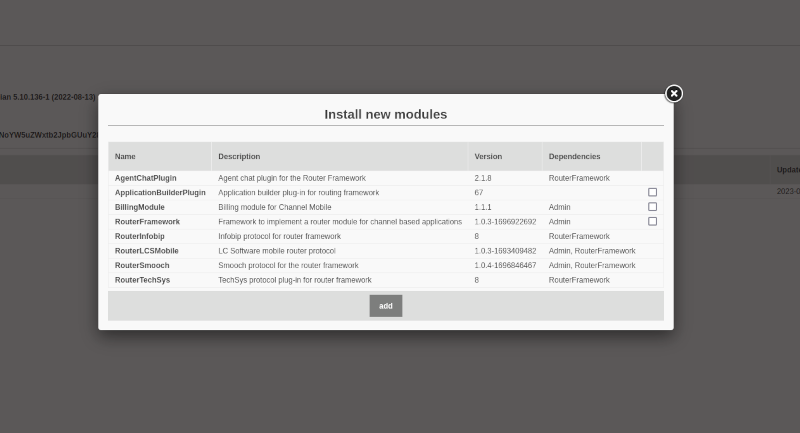Click the RouterFramework name in first column

click(147, 221)
